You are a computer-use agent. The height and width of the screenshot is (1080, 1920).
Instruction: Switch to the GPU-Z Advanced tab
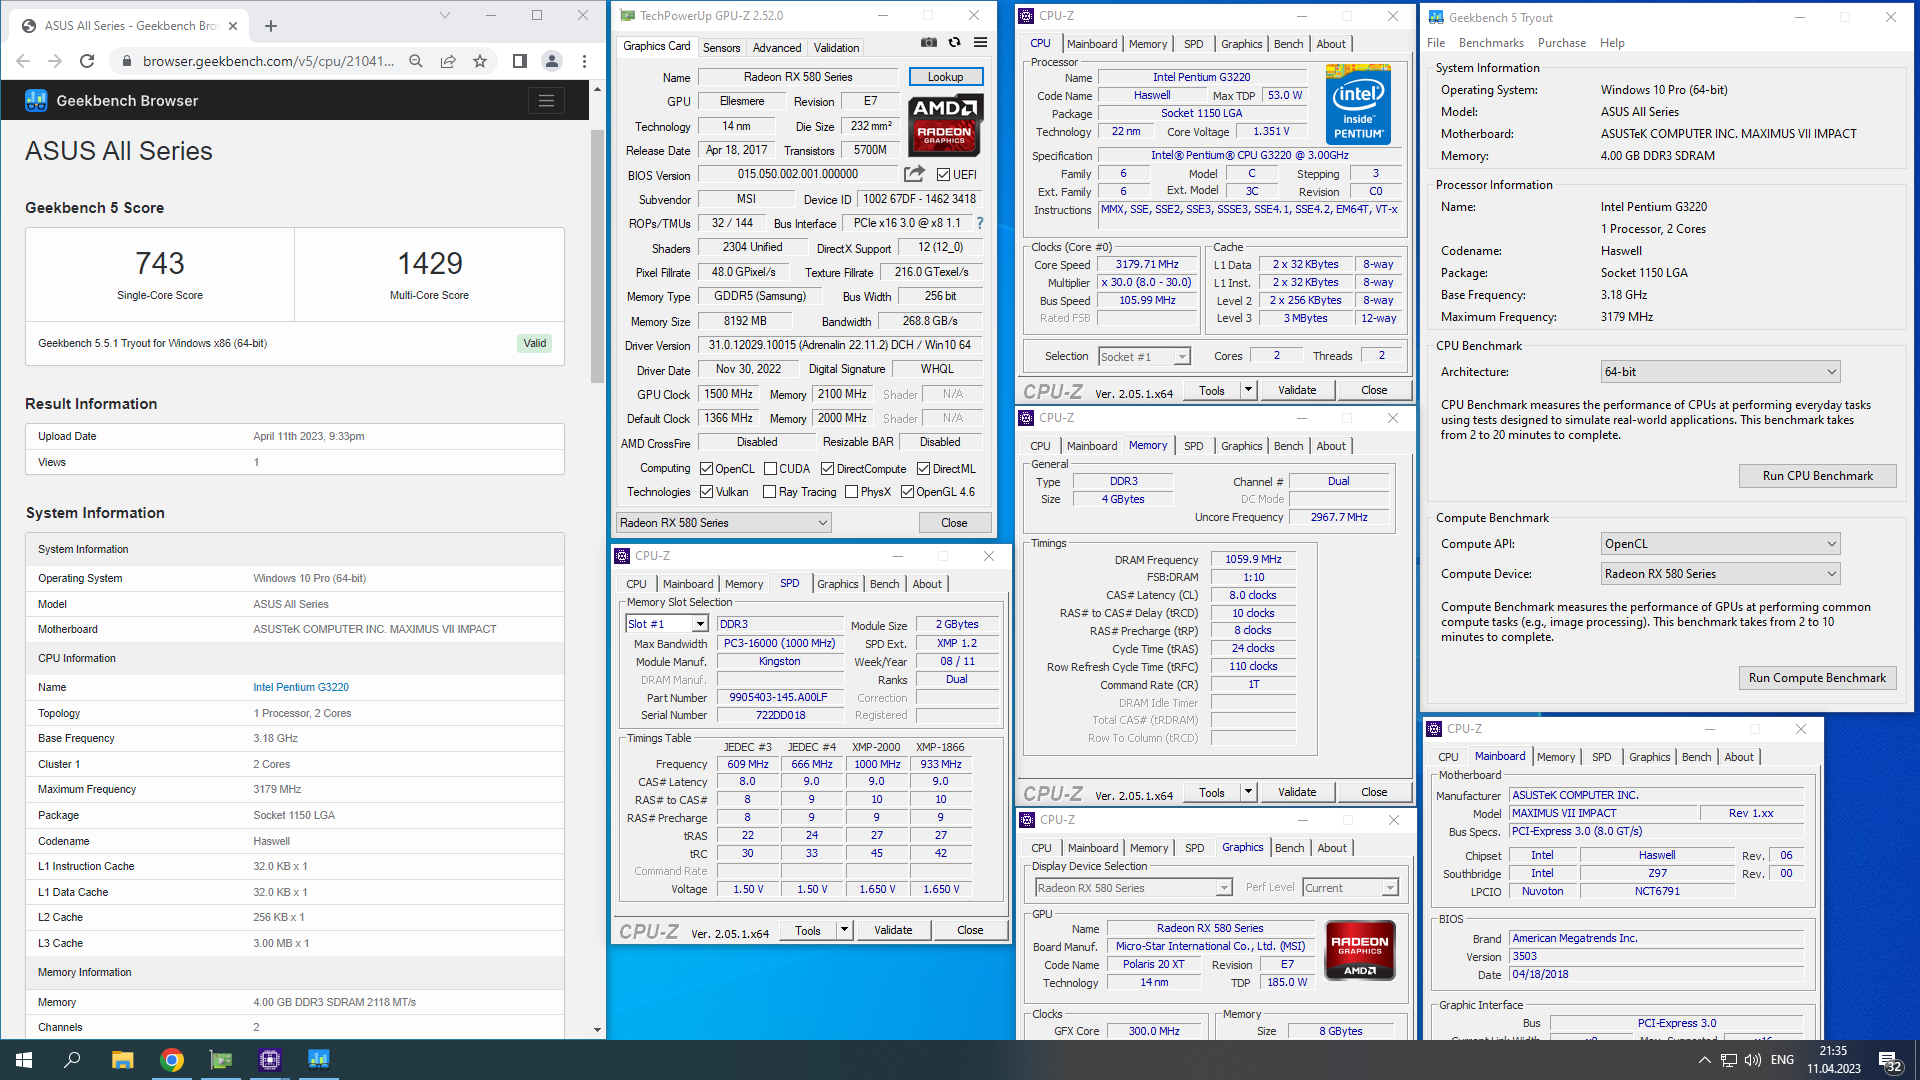coord(777,48)
